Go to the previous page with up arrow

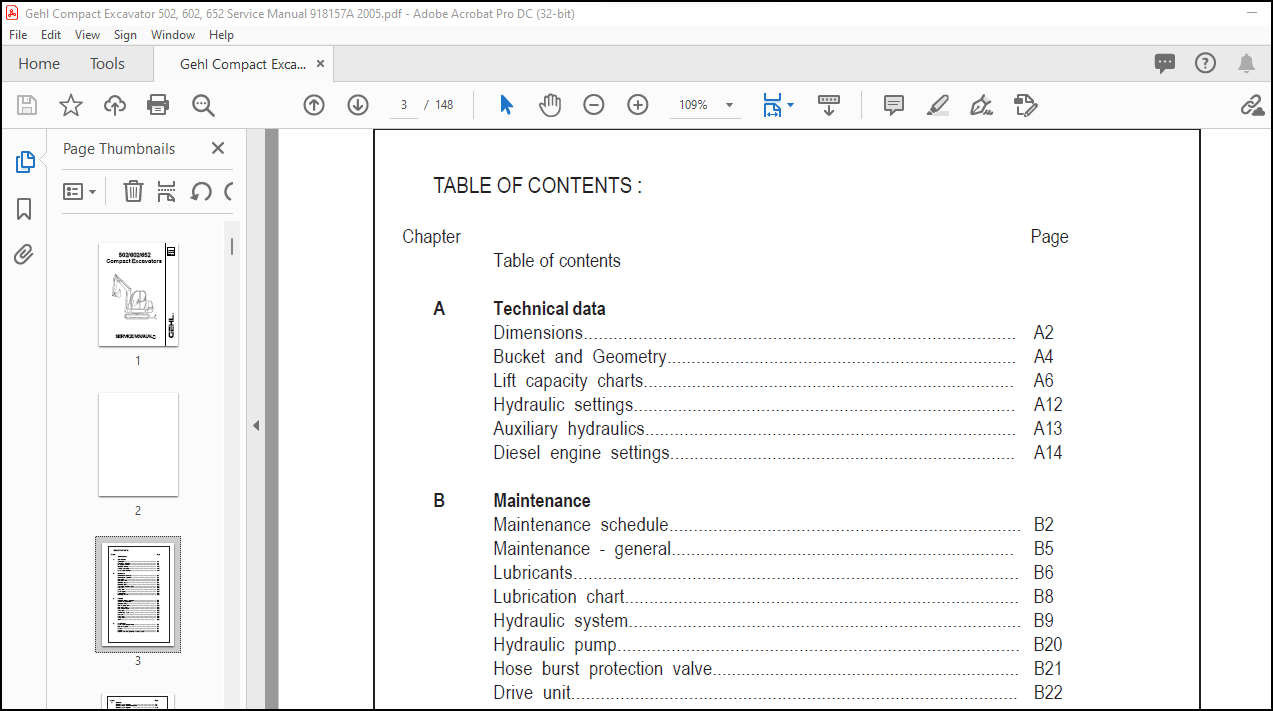(314, 105)
